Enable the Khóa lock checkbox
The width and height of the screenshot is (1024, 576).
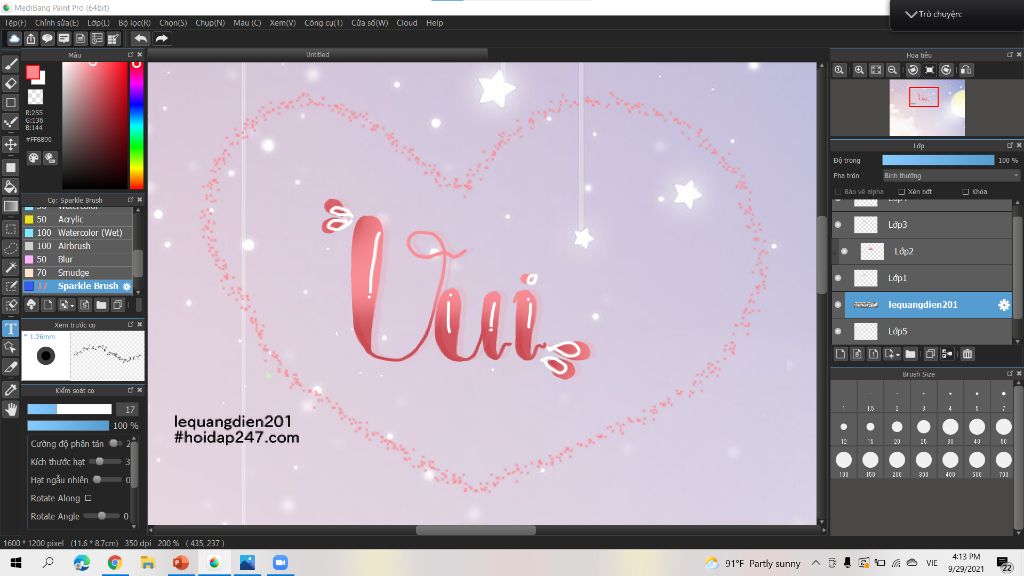(x=965, y=192)
